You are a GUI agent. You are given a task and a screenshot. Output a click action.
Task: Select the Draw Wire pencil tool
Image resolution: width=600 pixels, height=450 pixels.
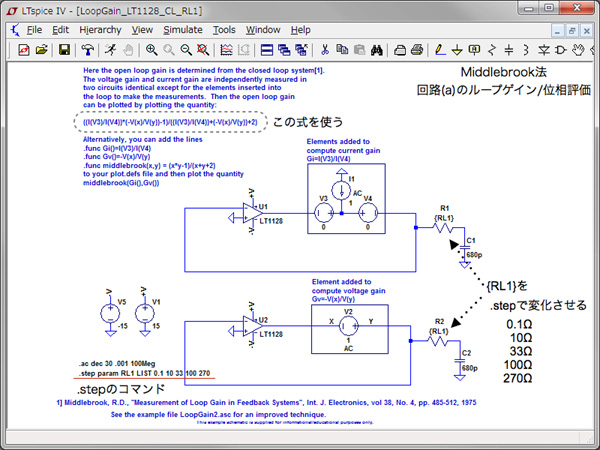click(x=436, y=49)
